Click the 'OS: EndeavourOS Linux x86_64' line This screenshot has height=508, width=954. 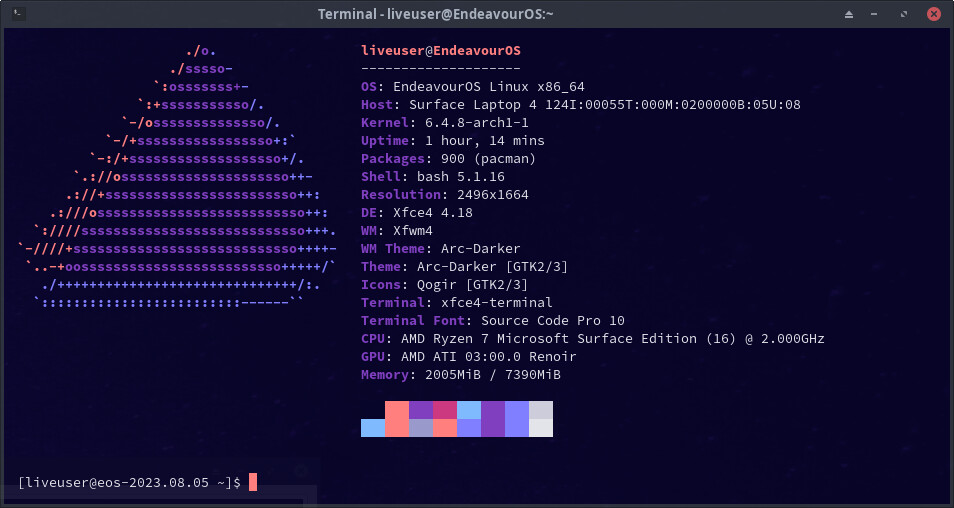click(473, 86)
